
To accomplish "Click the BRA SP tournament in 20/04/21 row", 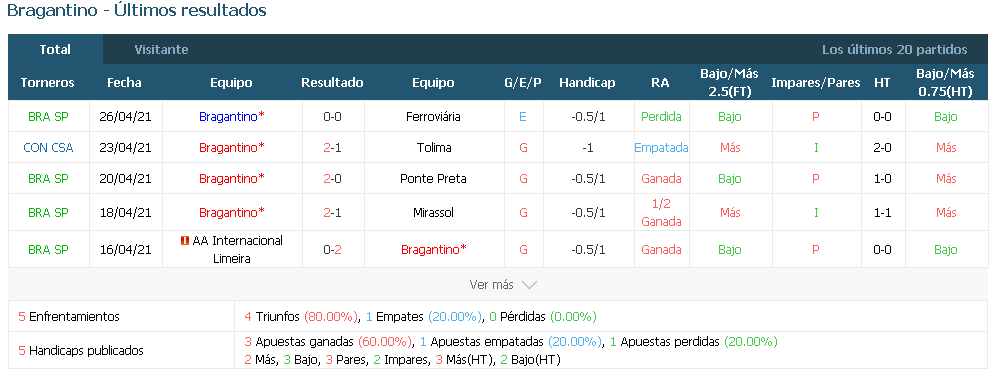I will coord(48,178).
